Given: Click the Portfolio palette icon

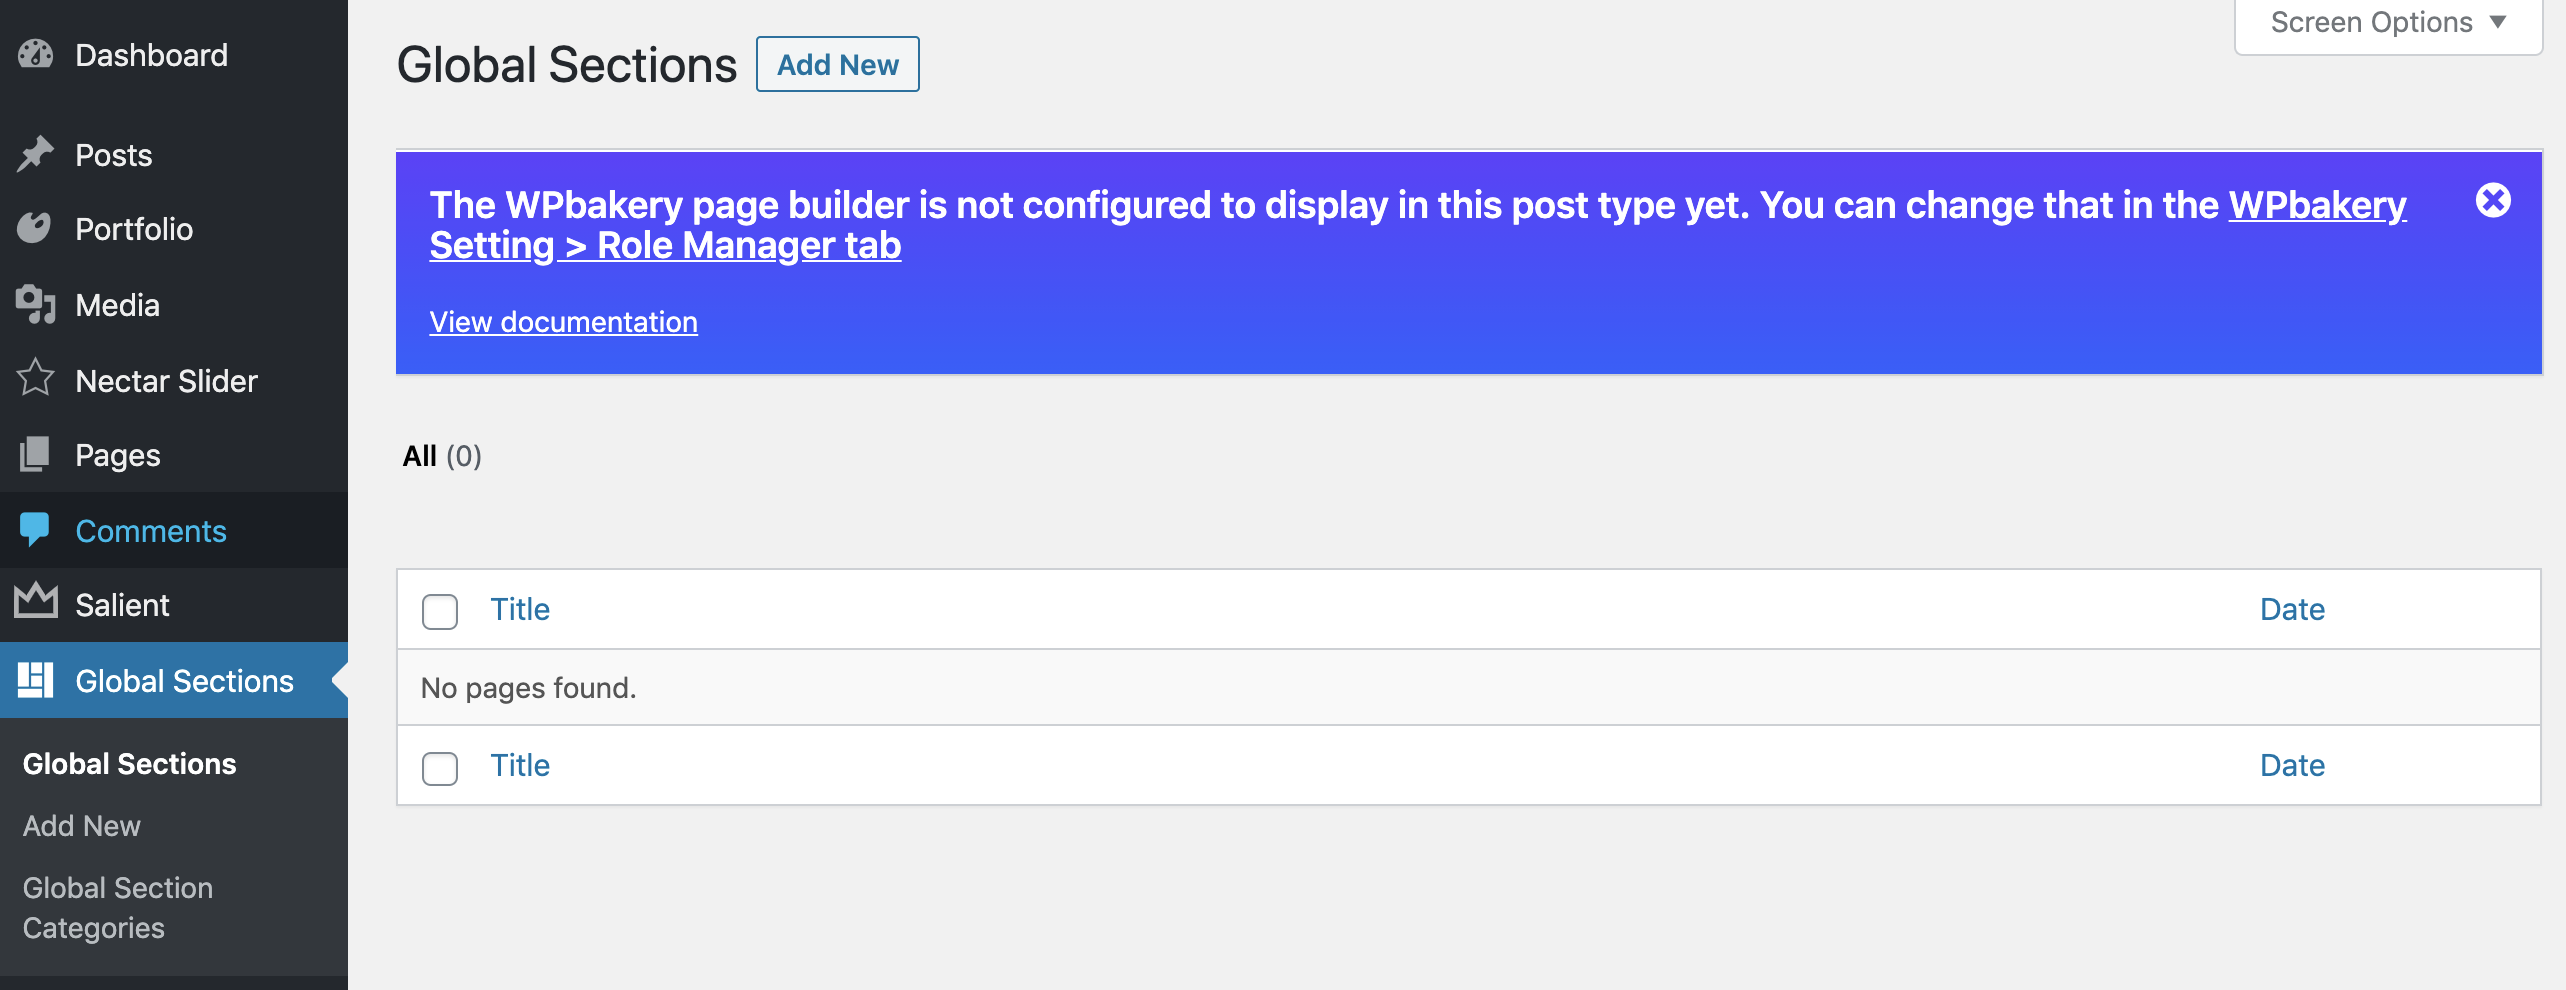Looking at the screenshot, I should click(34, 229).
